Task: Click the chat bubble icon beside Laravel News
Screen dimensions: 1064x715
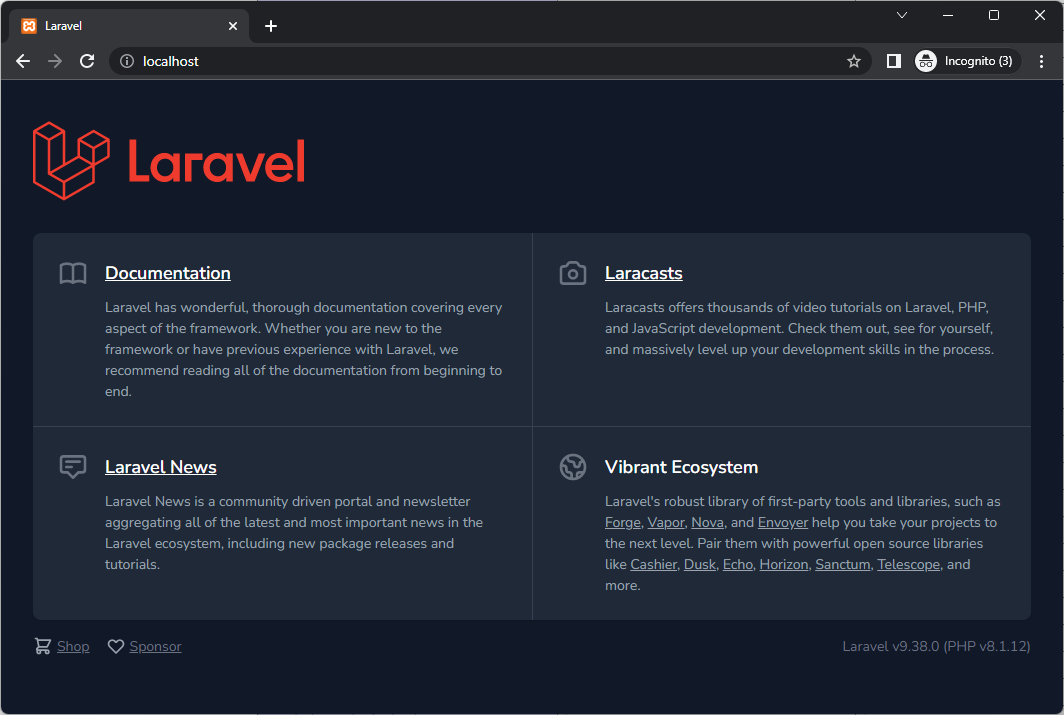Action: 73,467
